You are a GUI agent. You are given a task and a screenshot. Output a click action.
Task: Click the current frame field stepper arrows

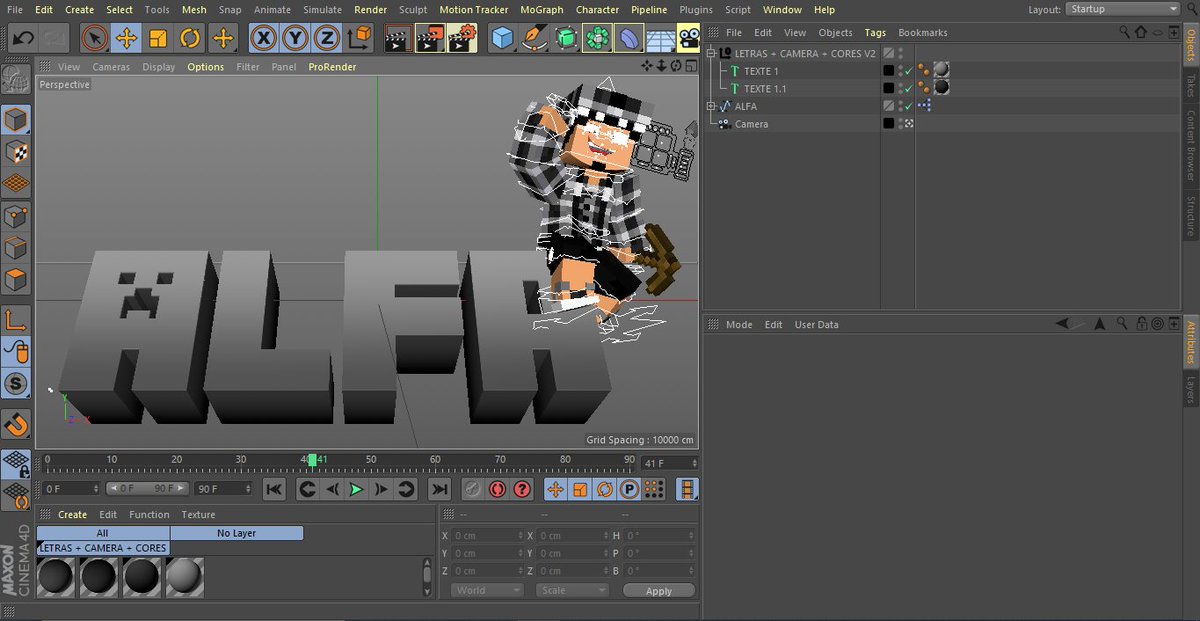click(693, 464)
